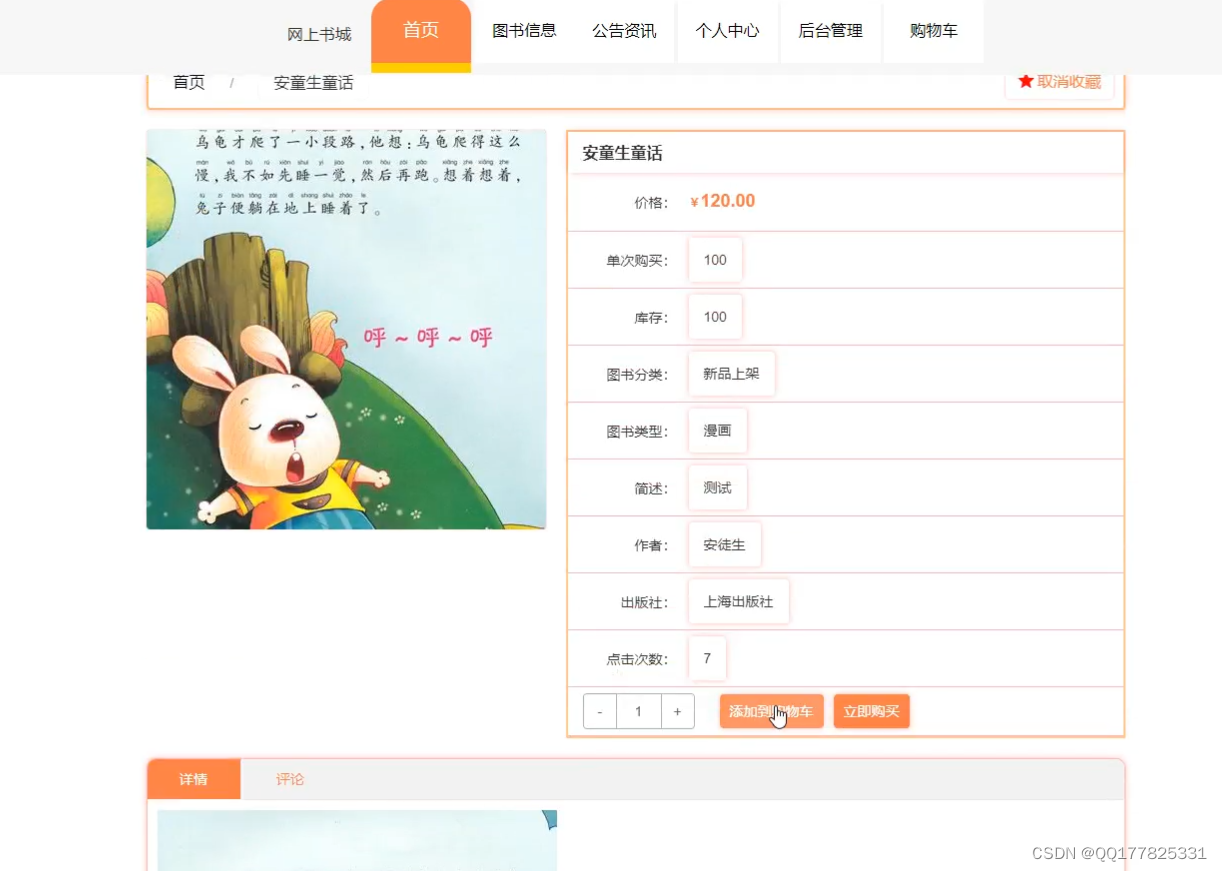Click the 立即购买 button

click(871, 711)
